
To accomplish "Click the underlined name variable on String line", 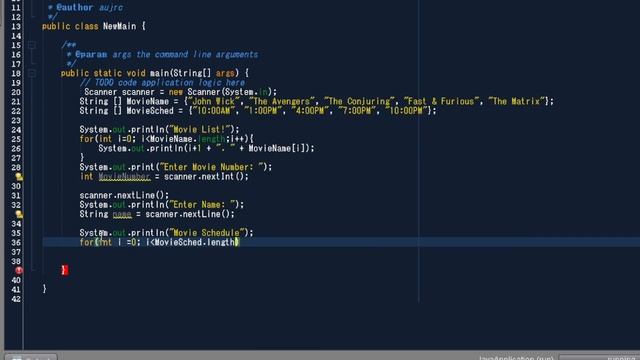I will pos(122,214).
